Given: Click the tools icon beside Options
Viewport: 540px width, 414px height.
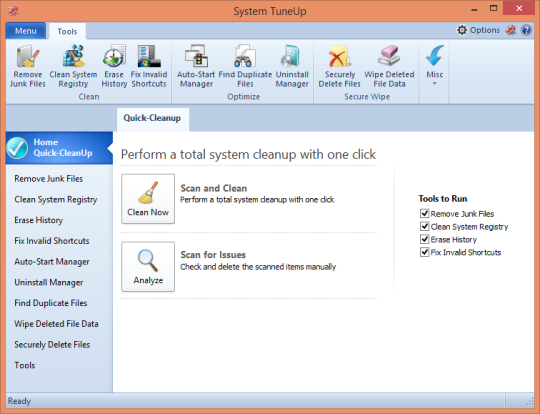Looking at the screenshot, I should 511,30.
